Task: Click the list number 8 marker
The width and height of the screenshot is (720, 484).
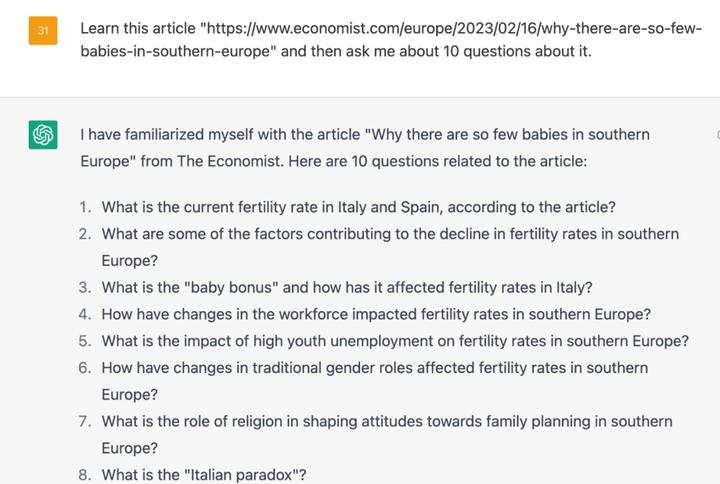Action: pyautogui.click(x=85, y=475)
